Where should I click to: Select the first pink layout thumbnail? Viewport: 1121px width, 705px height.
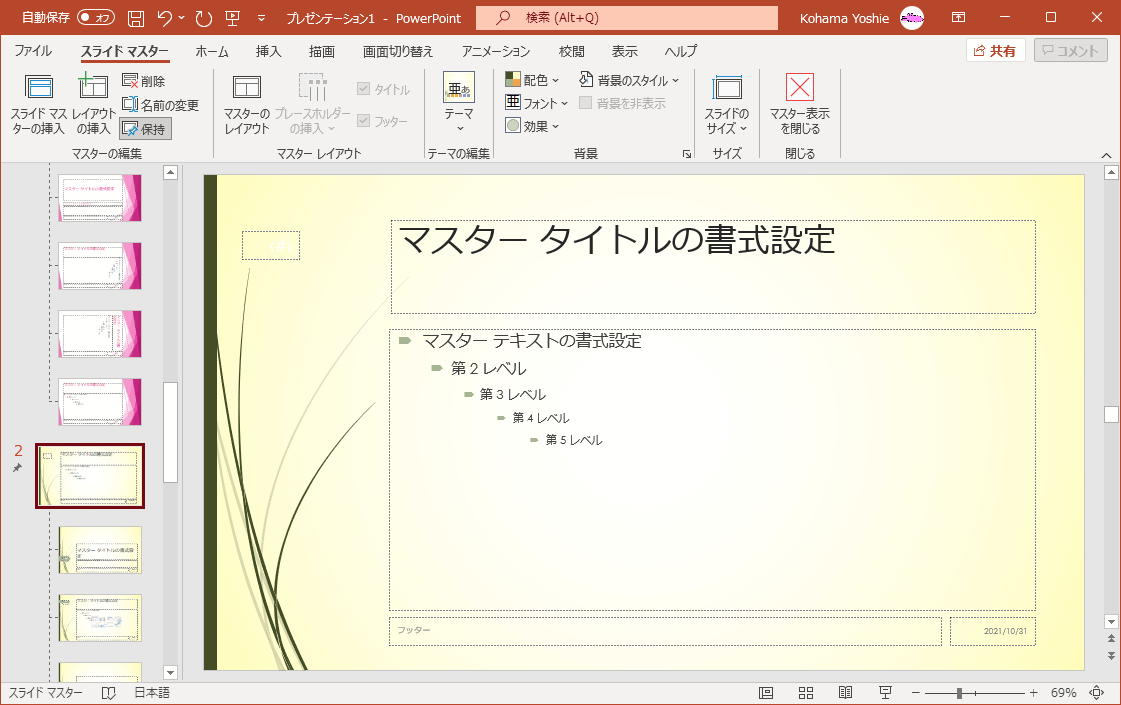pyautogui.click(x=100, y=198)
